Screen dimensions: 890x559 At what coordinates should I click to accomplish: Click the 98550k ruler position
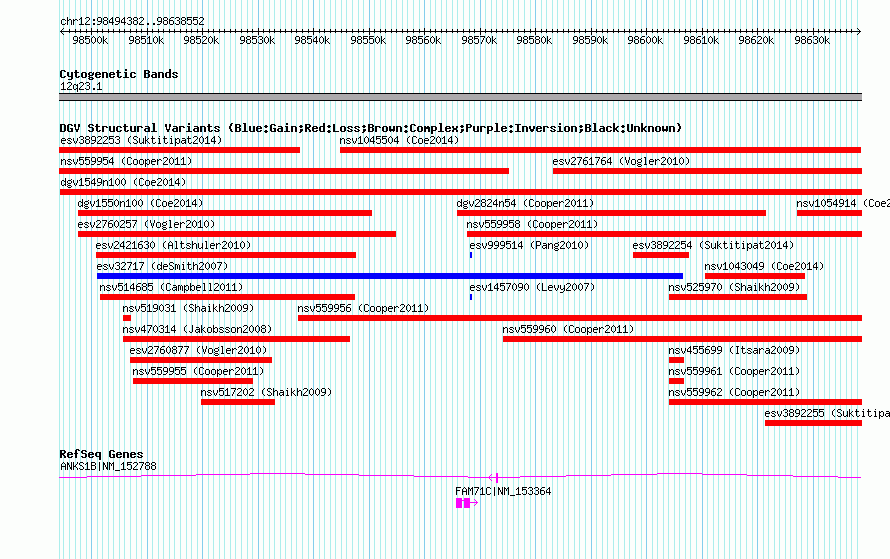click(368, 40)
